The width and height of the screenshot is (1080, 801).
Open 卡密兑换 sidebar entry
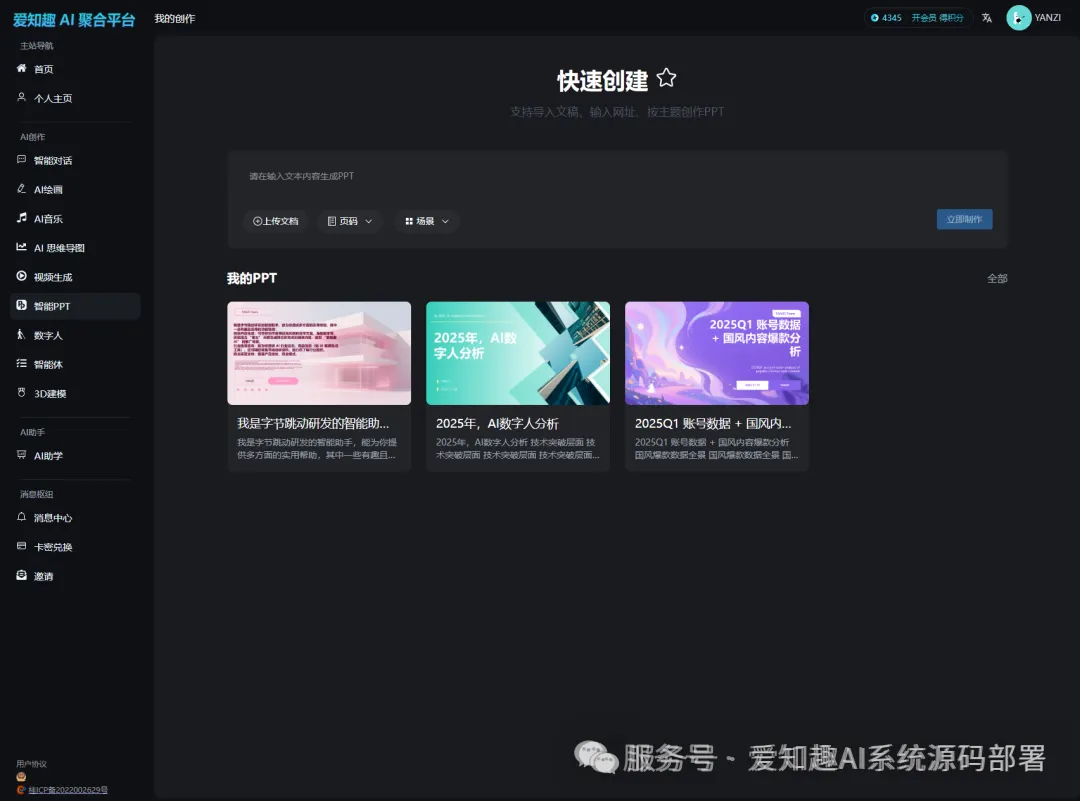click(x=75, y=547)
